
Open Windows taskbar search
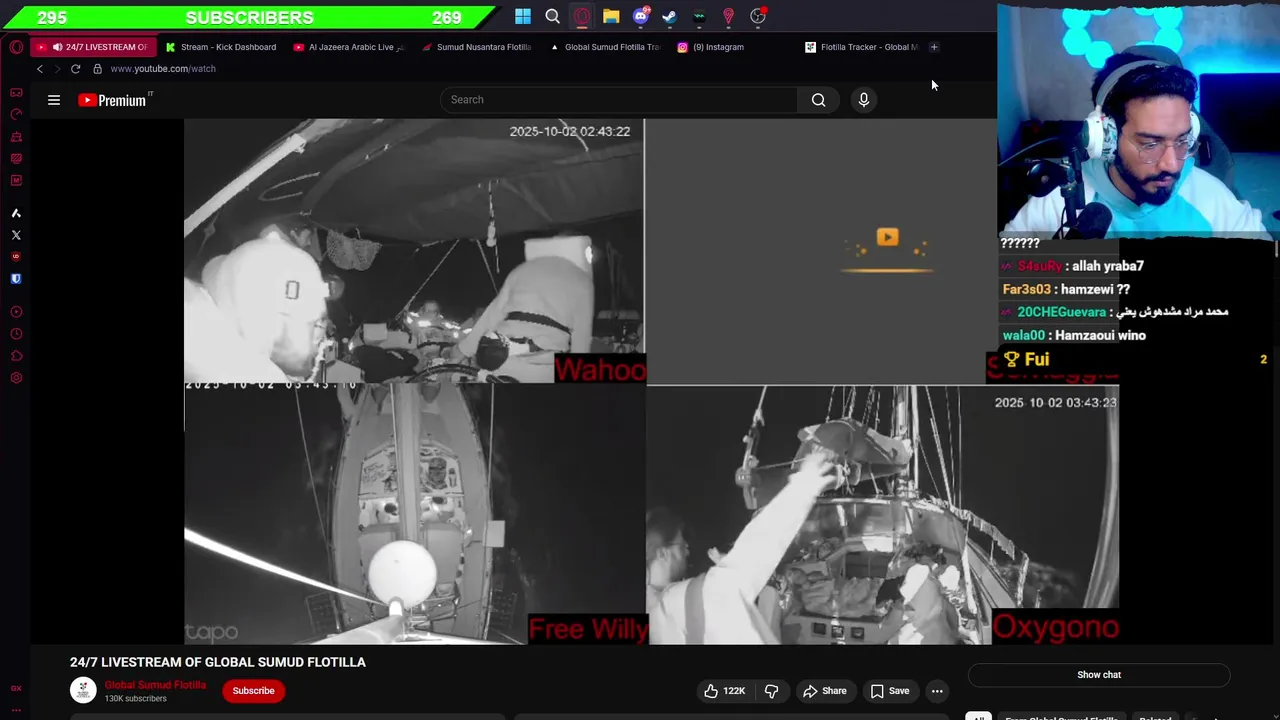pyautogui.click(x=552, y=16)
